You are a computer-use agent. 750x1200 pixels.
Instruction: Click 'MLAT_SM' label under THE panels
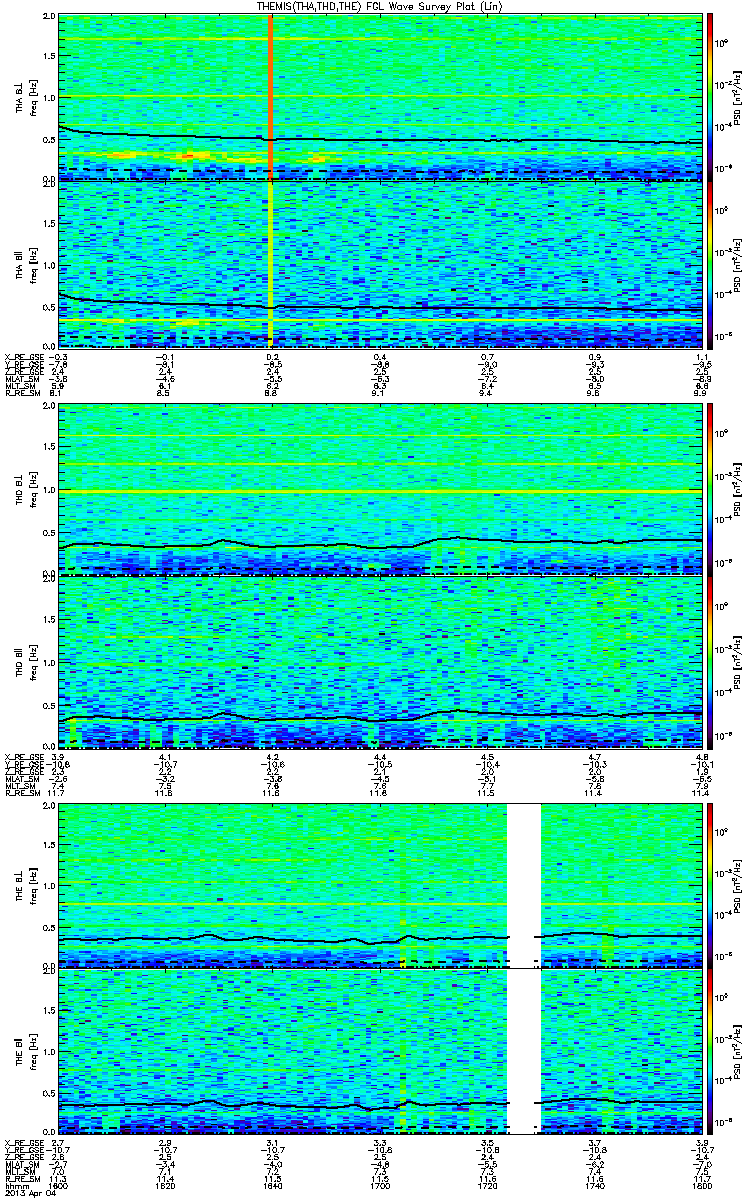[x=21, y=1163]
